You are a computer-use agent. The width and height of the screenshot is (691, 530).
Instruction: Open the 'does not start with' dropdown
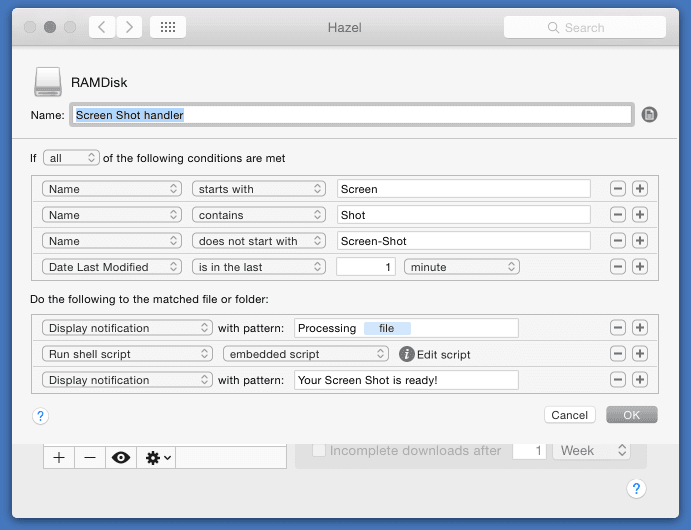tap(259, 241)
